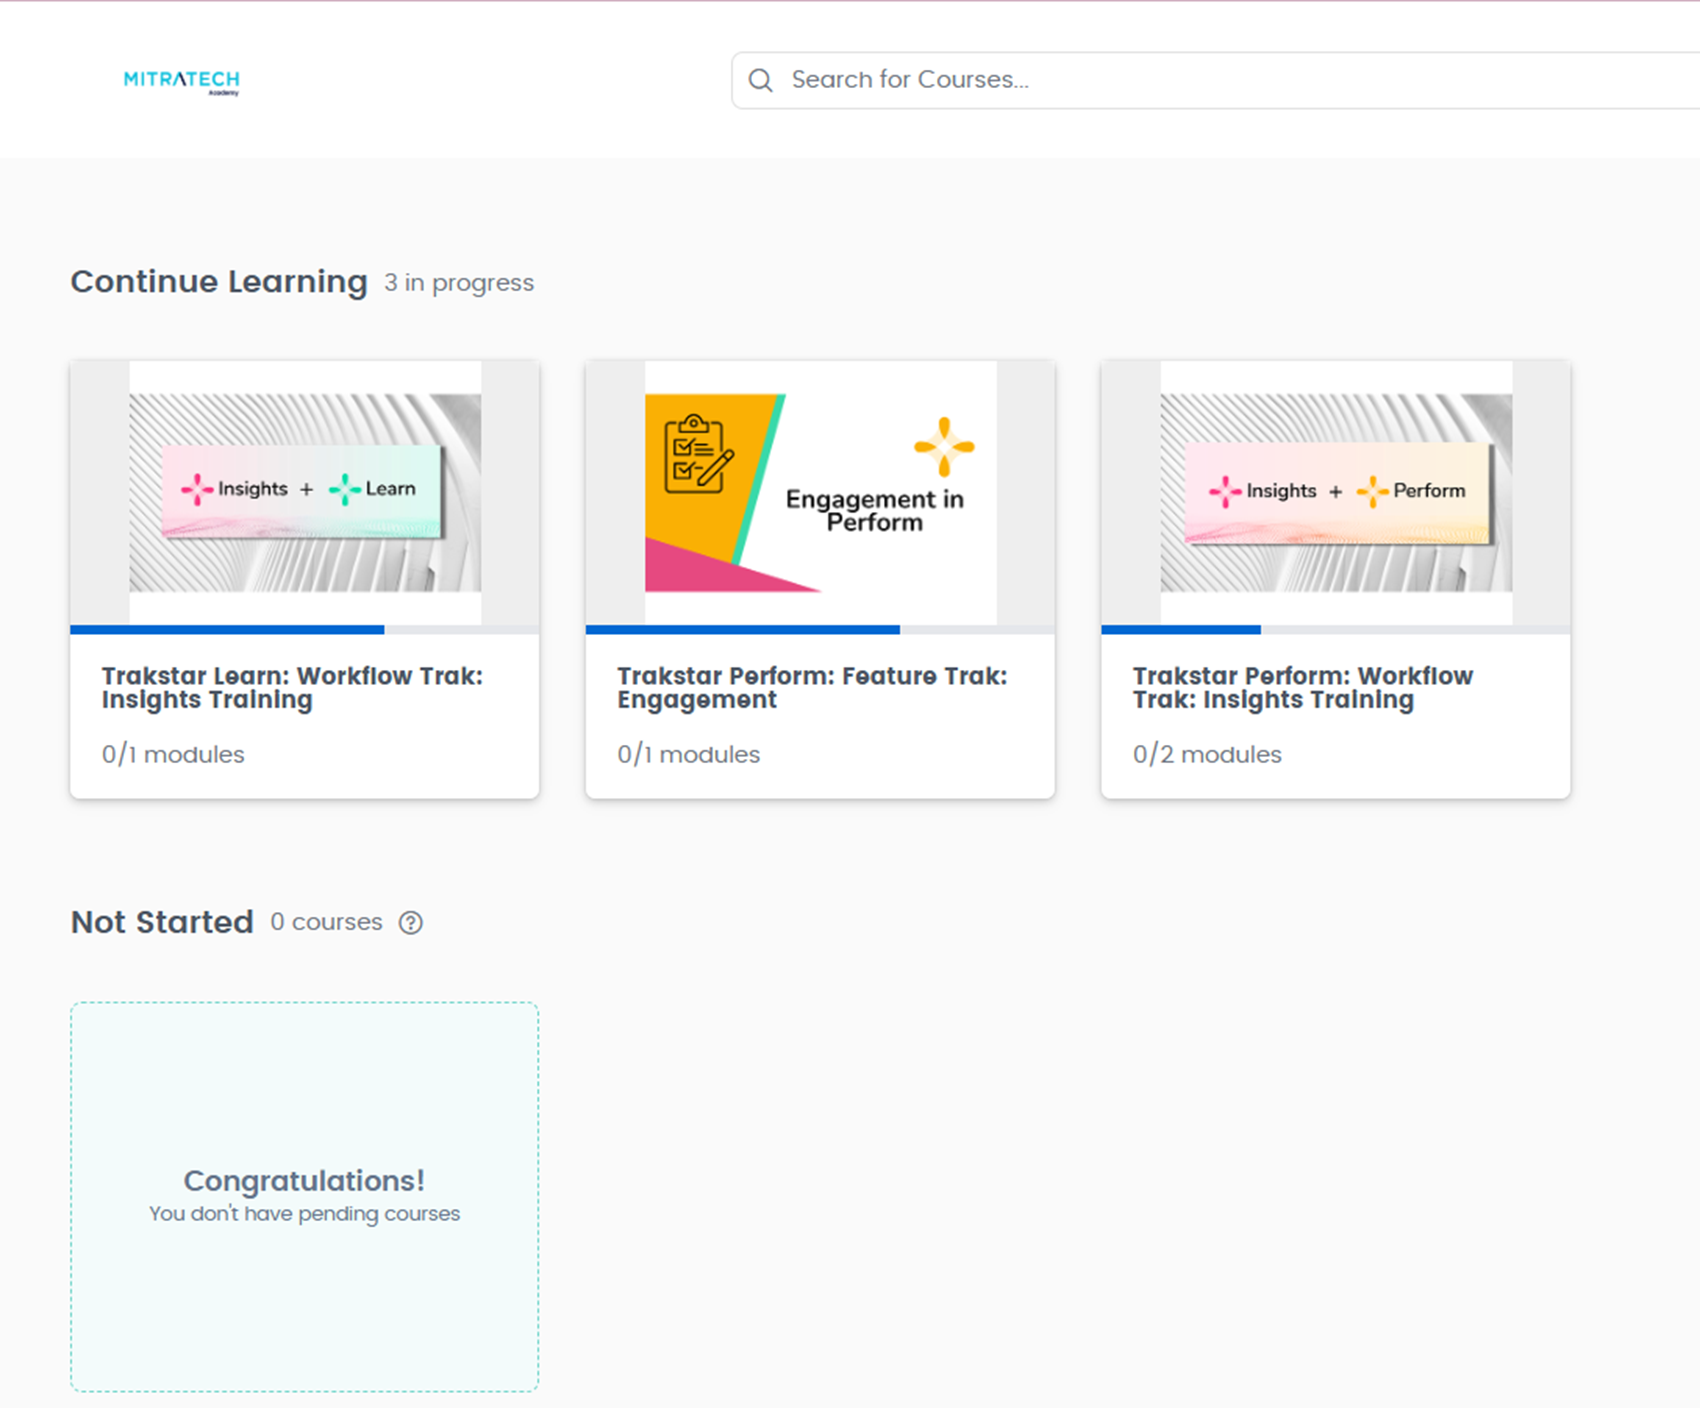1700x1408 pixels.
Task: Click the clipboard checklist icon on Engagement card
Action: [x=699, y=454]
